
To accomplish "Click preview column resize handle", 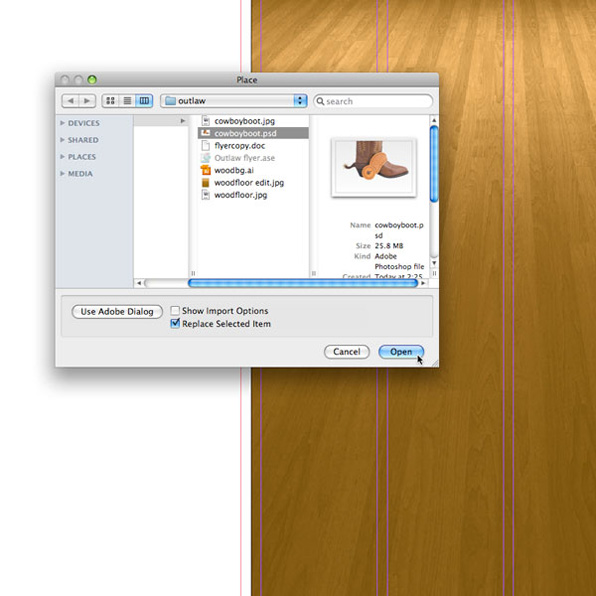I will (434, 273).
